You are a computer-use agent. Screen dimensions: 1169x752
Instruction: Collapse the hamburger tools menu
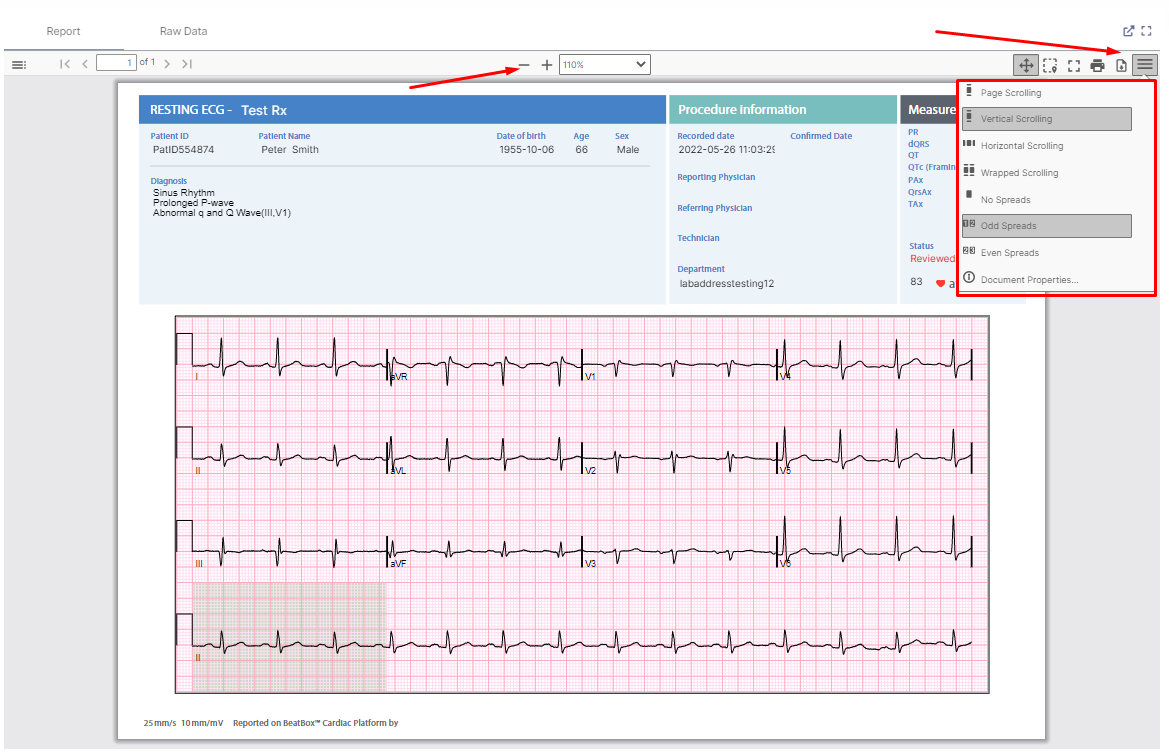click(x=1144, y=65)
